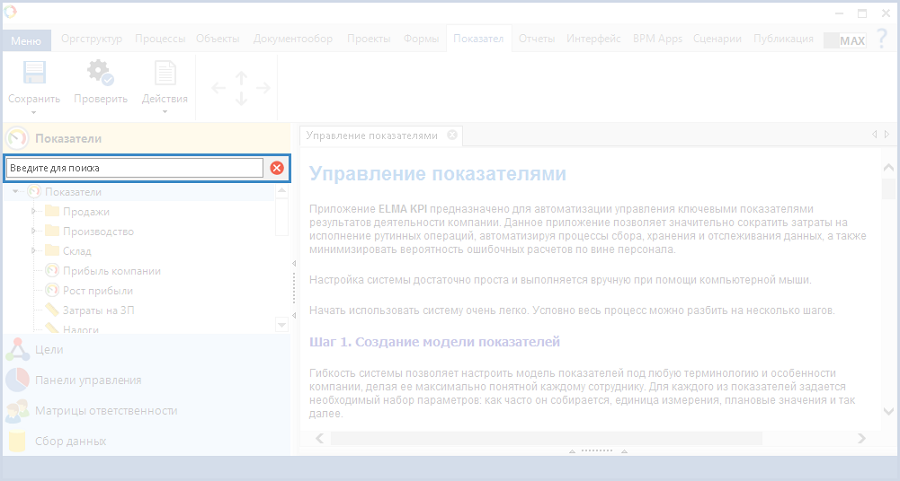Open the Responsibility matrices icon
The height and width of the screenshot is (481, 900).
coord(17,411)
